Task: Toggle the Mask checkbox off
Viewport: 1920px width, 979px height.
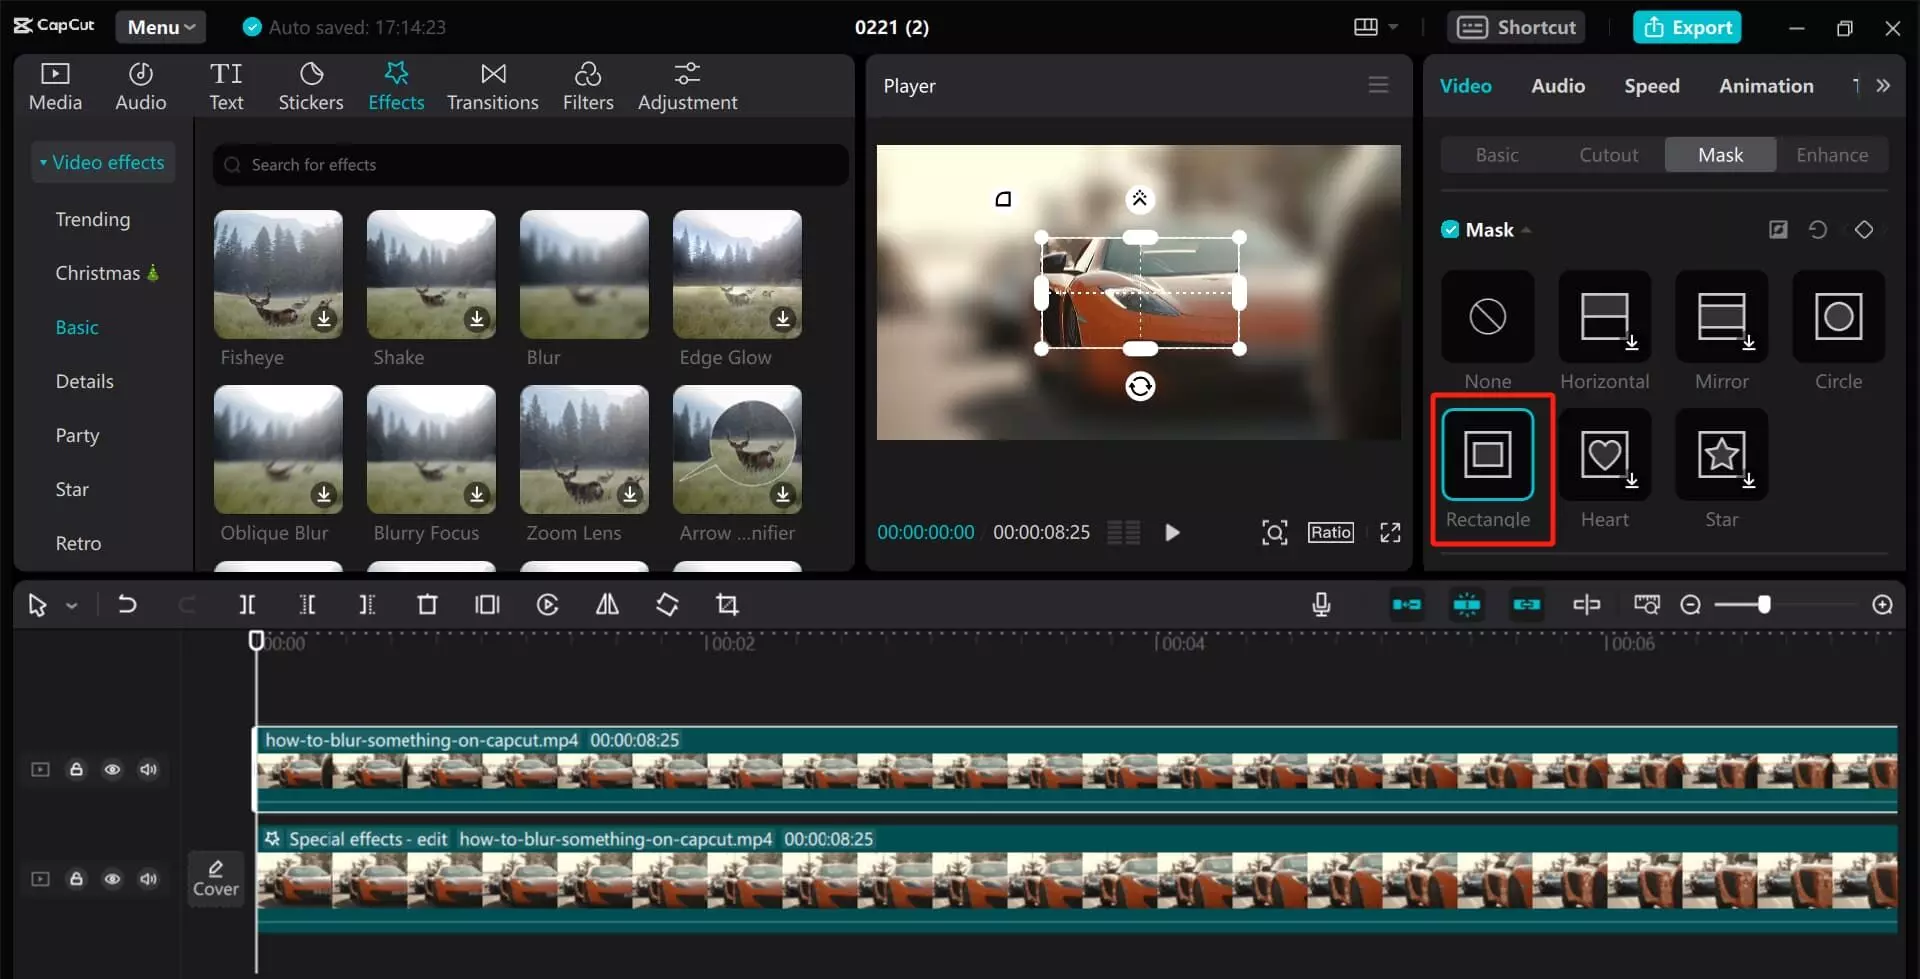Action: [x=1451, y=229]
